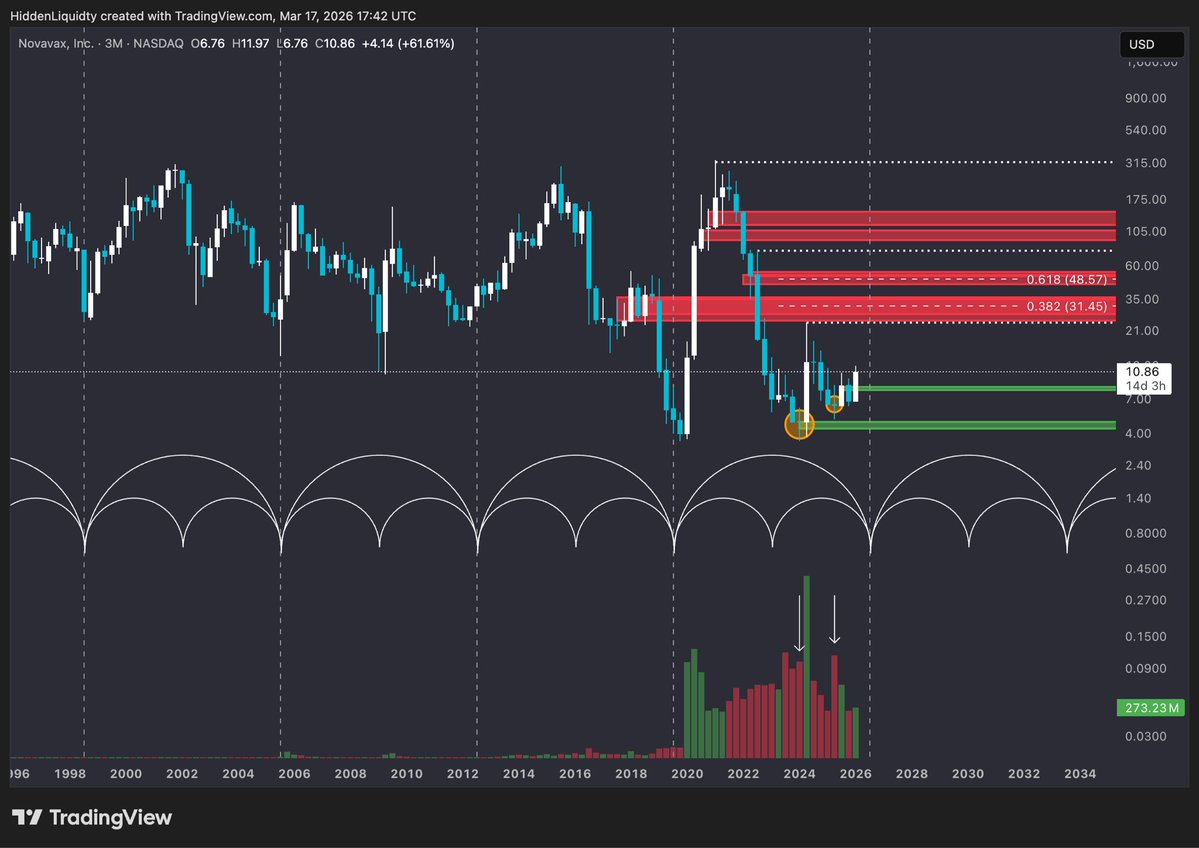The width and height of the screenshot is (1199, 848).
Task: Click the 2006 year on time axis
Action: click(294, 773)
